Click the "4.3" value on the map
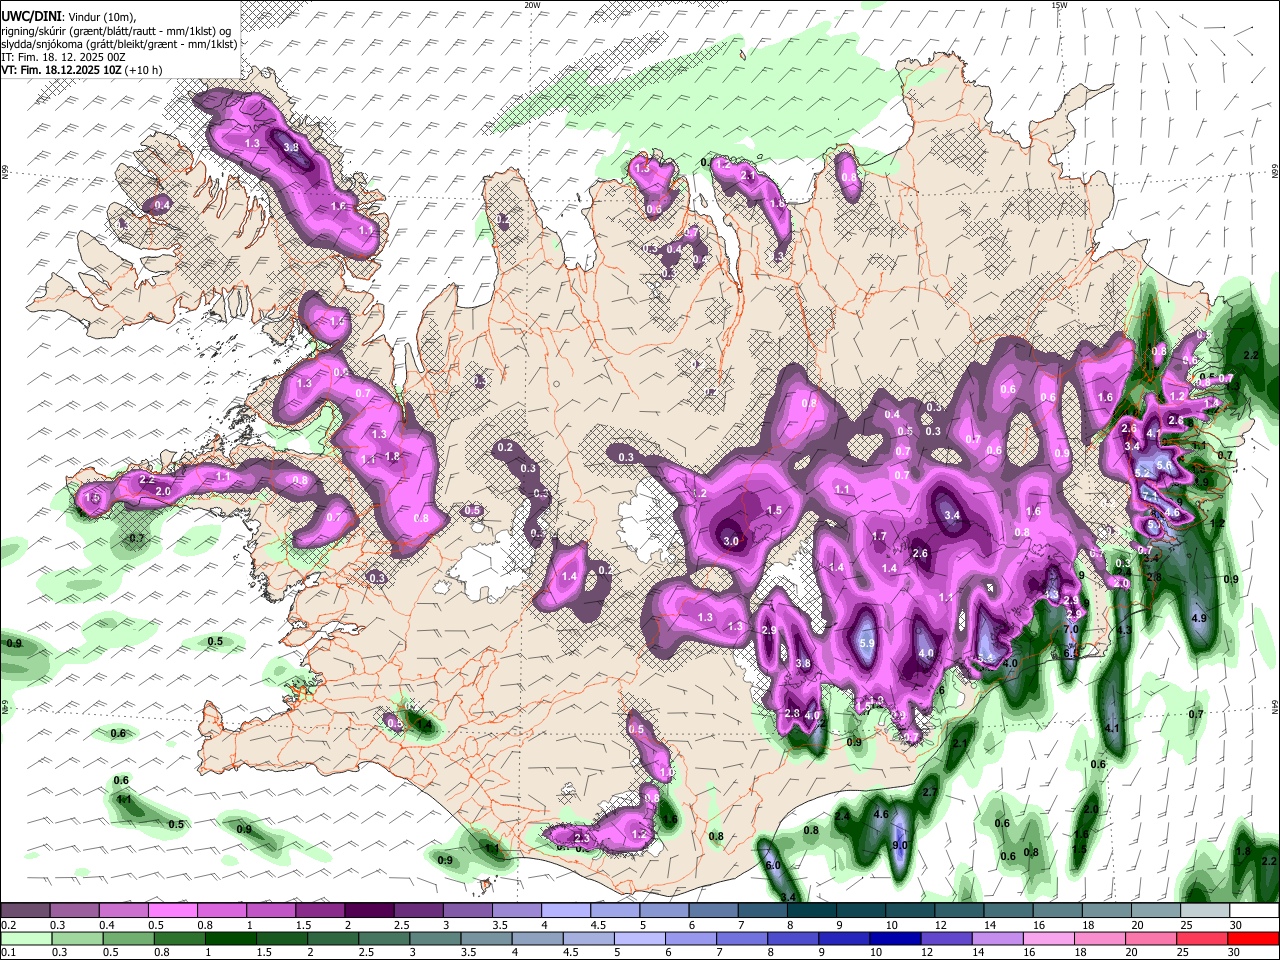The image size is (1280, 960). click(x=1124, y=631)
